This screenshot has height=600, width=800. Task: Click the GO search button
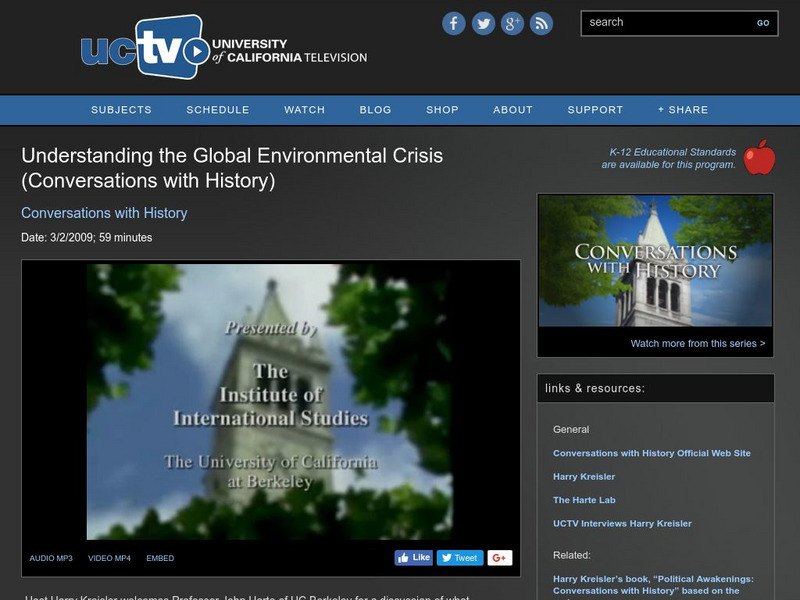(763, 23)
